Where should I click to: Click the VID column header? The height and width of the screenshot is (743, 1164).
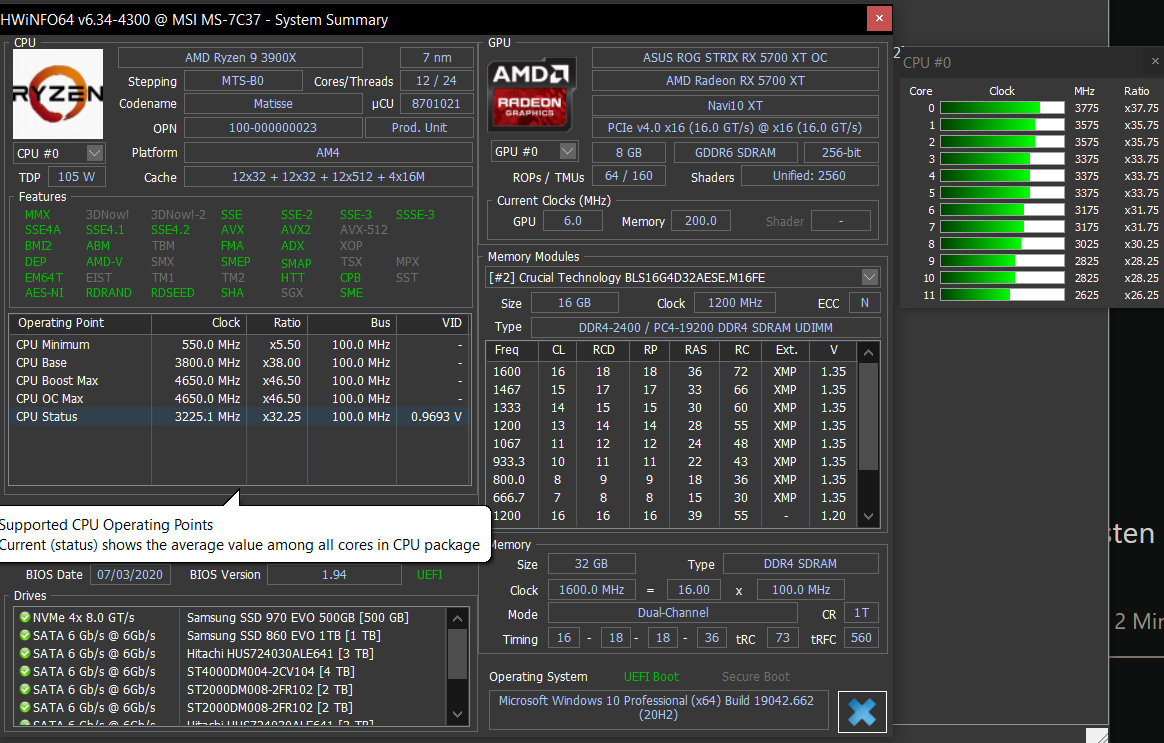pos(434,323)
